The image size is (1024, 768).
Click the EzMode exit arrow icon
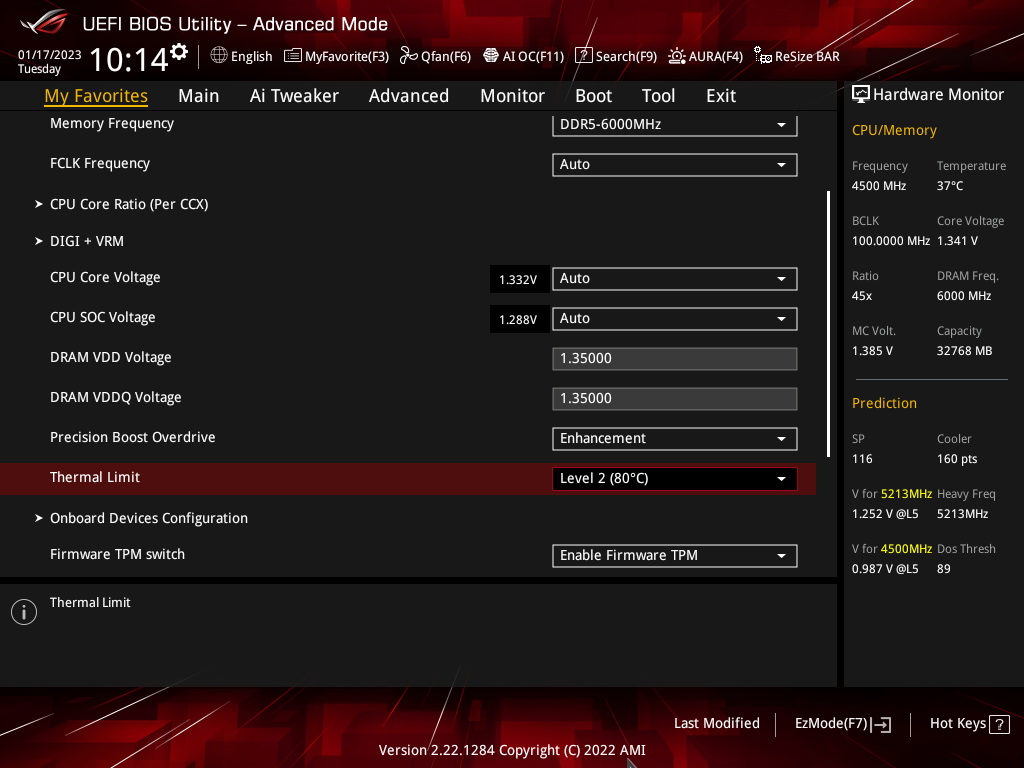[x=881, y=724]
